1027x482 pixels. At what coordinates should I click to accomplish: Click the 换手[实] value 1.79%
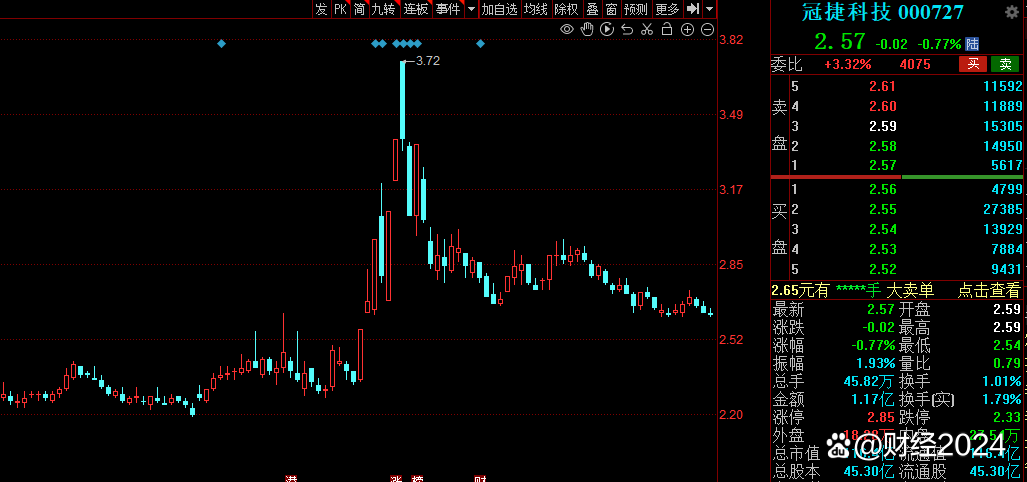pyautogui.click(x=1002, y=399)
